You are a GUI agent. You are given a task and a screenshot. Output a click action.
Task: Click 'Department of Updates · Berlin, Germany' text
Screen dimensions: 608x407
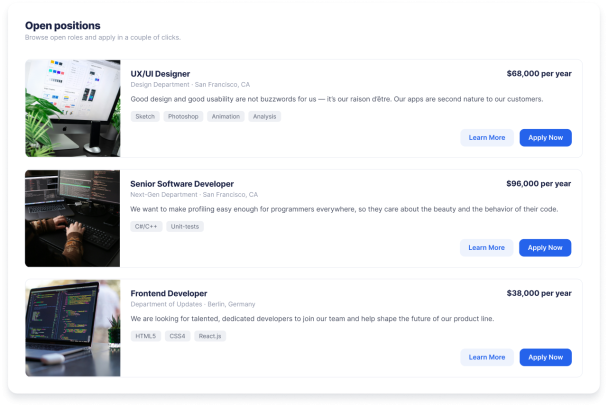point(193,304)
